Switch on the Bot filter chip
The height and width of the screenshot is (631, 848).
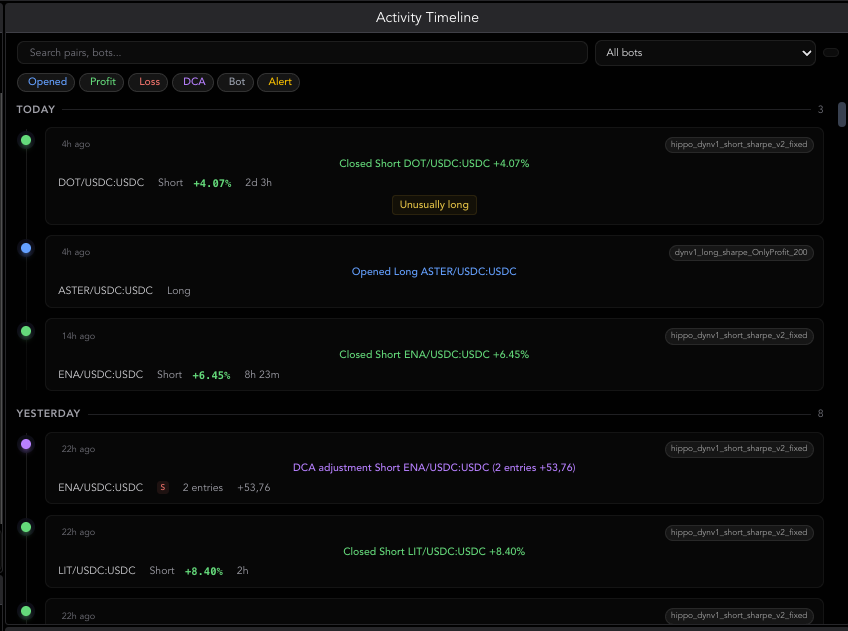236,82
